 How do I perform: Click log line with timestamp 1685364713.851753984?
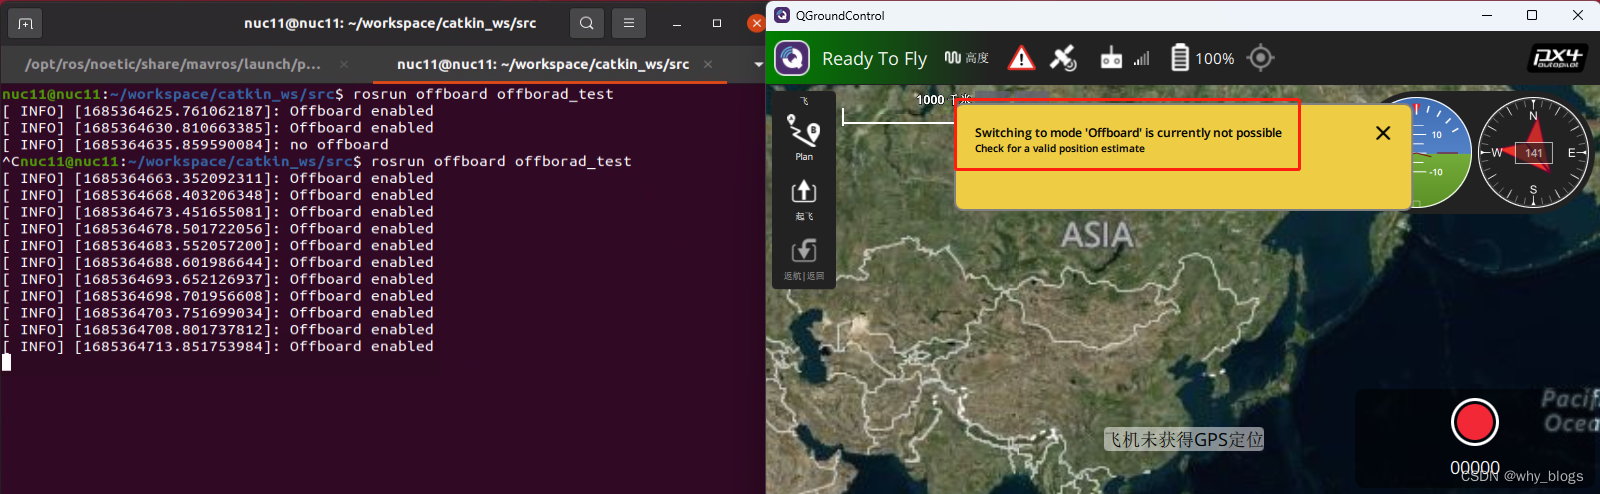(x=218, y=346)
